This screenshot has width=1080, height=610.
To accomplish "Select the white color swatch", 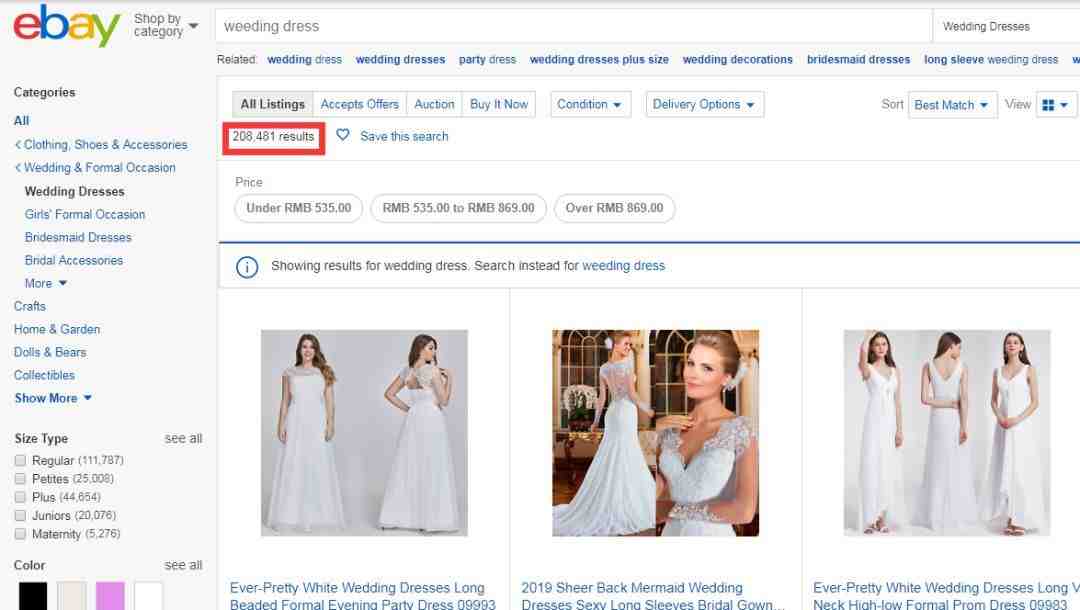I will (x=149, y=596).
